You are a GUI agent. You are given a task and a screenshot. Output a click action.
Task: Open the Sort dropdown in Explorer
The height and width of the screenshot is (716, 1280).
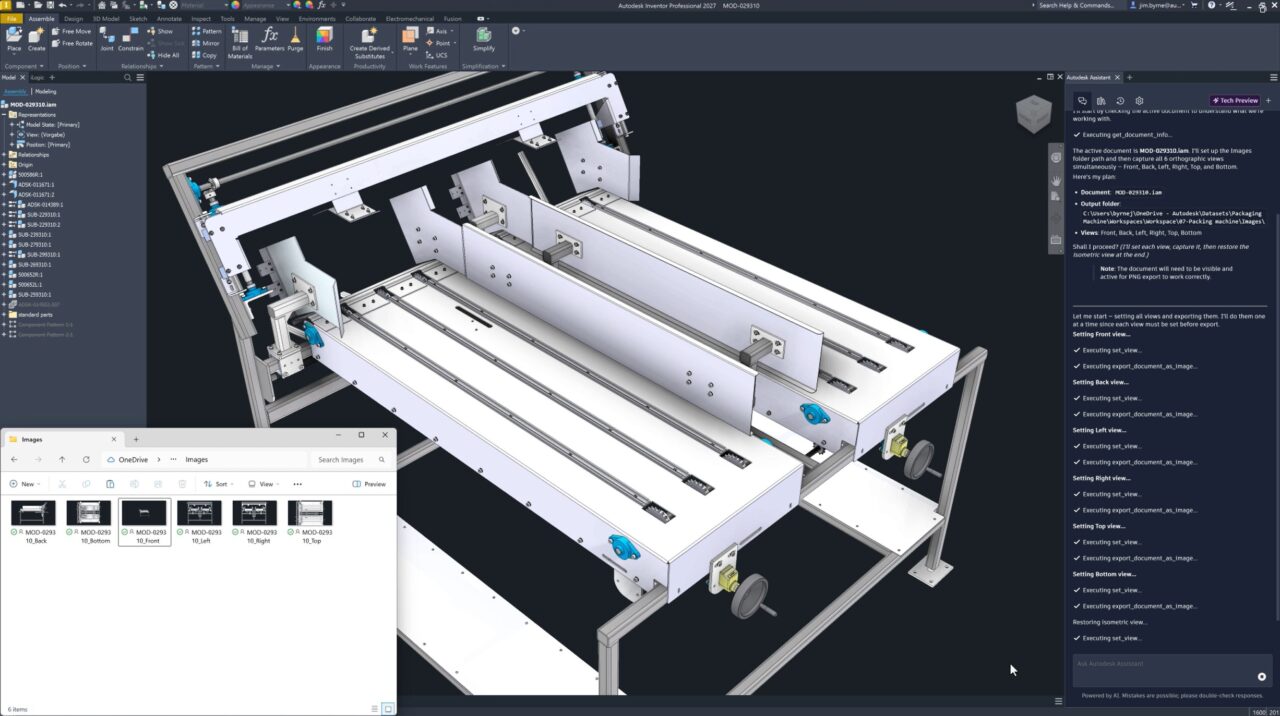[218, 483]
